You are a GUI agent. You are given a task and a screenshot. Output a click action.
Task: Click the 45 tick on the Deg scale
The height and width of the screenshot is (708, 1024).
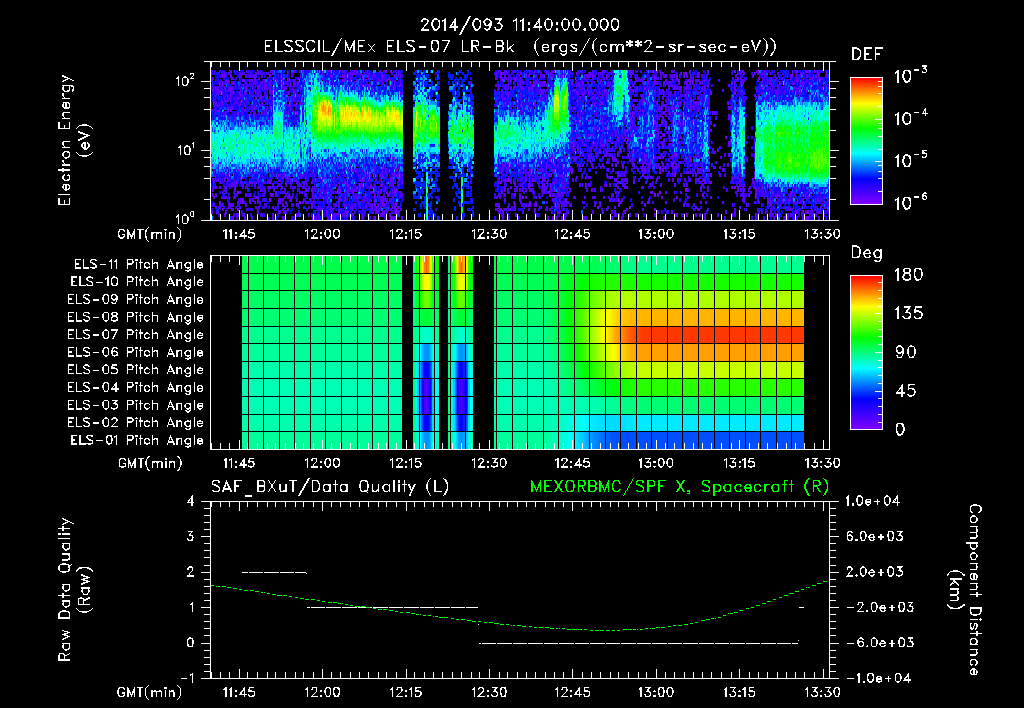click(904, 391)
